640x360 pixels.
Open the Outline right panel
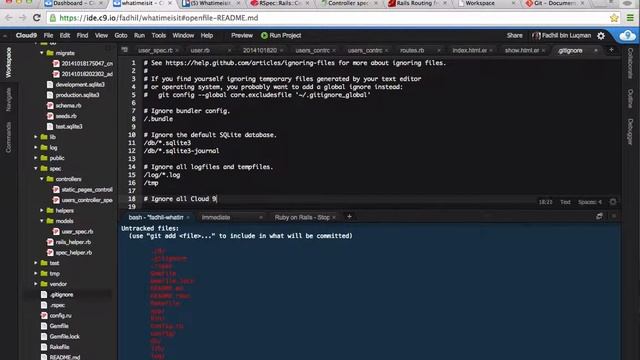pos(630,98)
